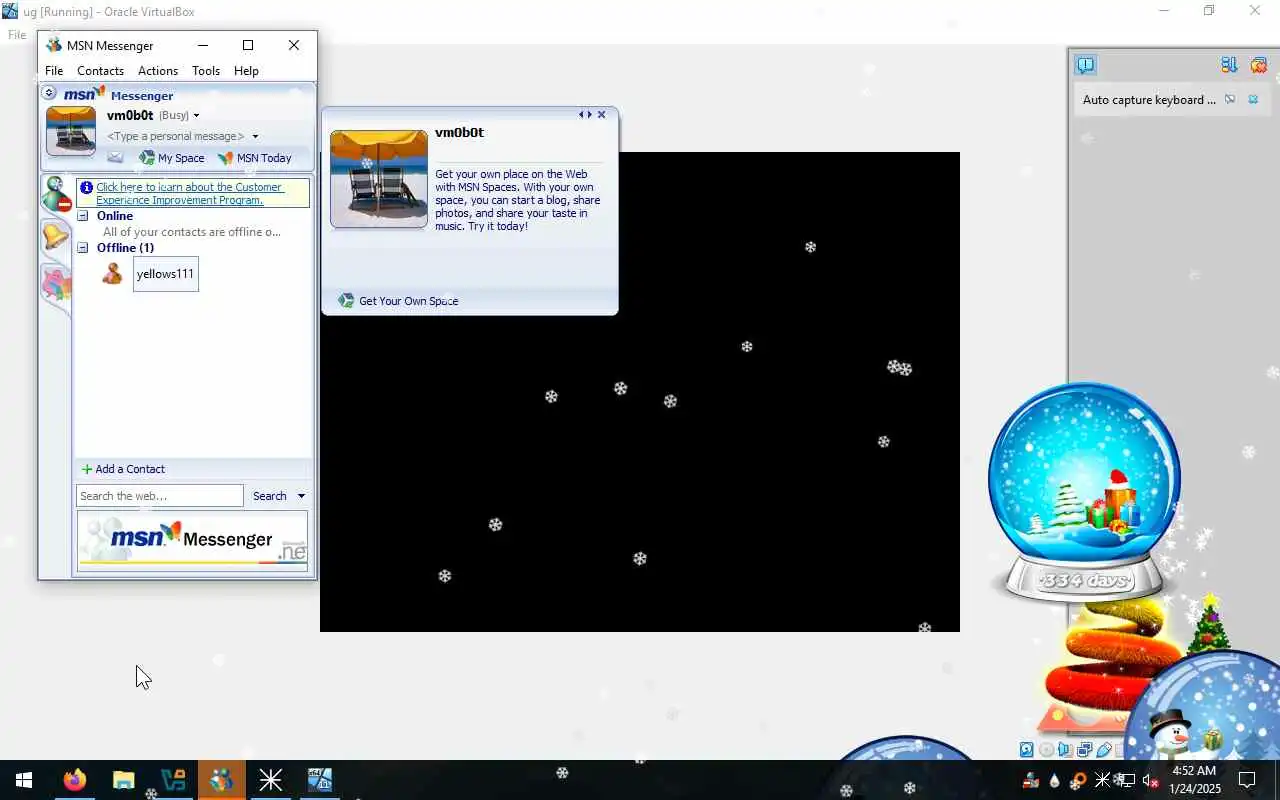Screen dimensions: 1280x800
Task: Click the large beach picture in contact card
Action: click(x=379, y=179)
